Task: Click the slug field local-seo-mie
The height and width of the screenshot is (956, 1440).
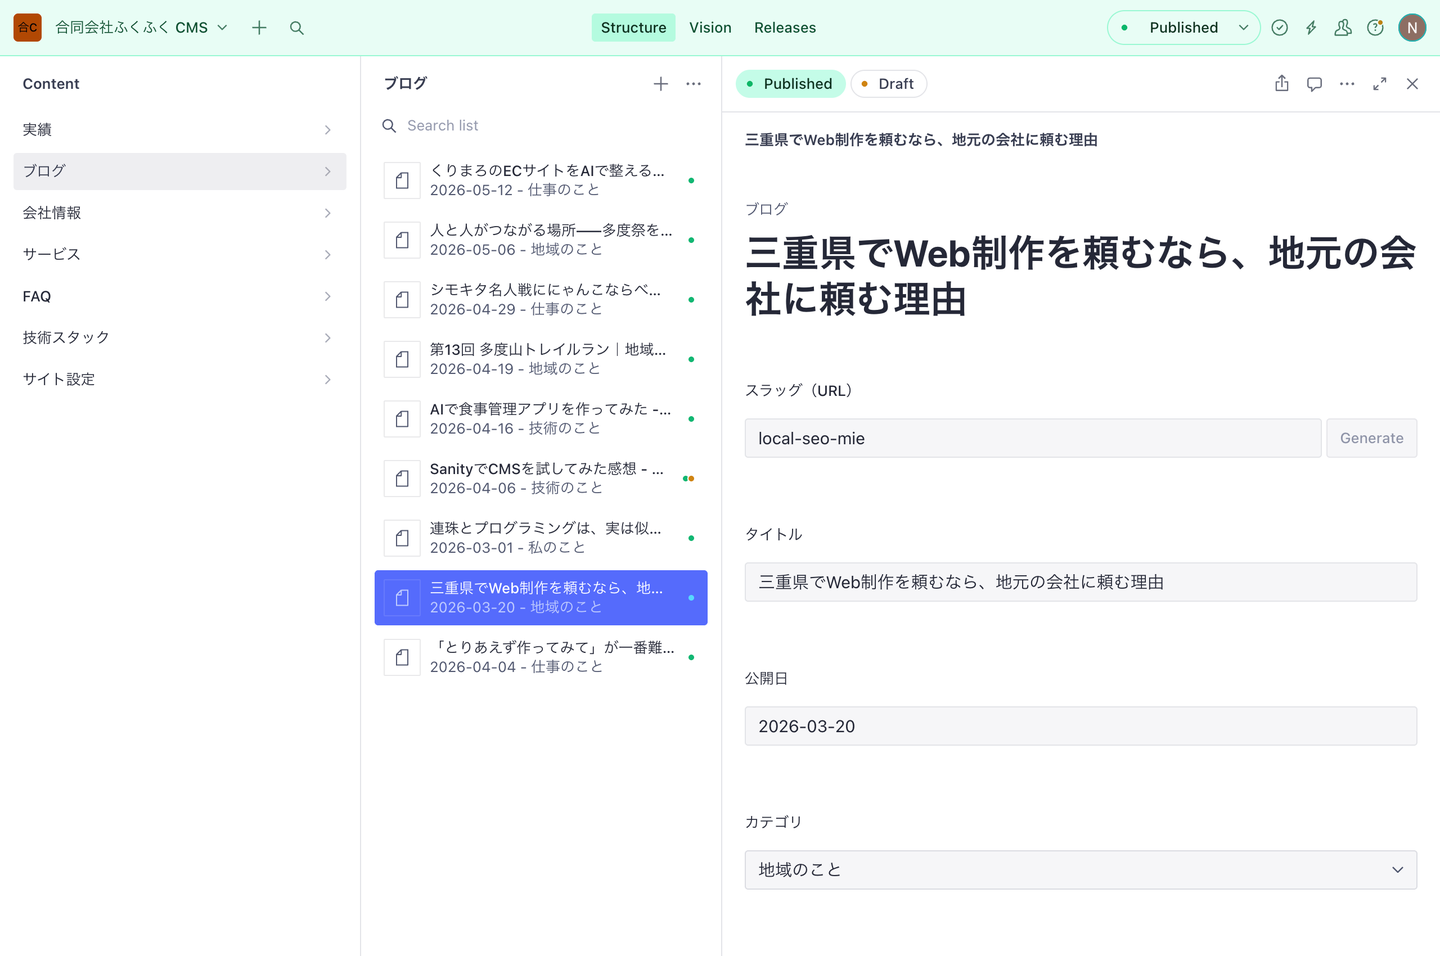Action: click(x=1033, y=438)
